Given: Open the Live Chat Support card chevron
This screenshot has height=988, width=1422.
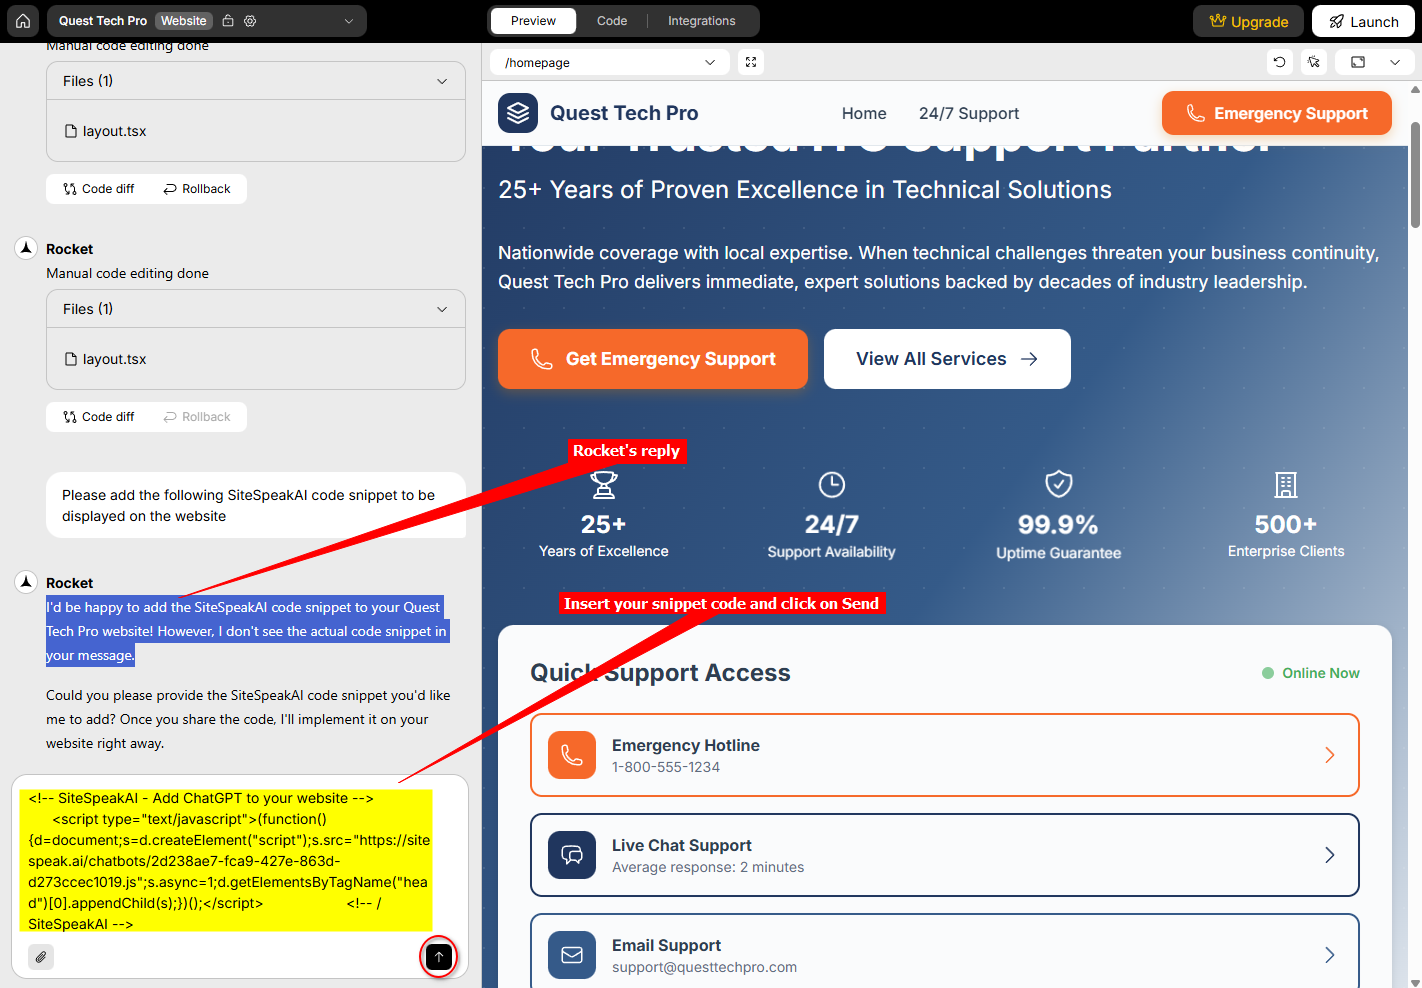Looking at the screenshot, I should click(x=1330, y=855).
